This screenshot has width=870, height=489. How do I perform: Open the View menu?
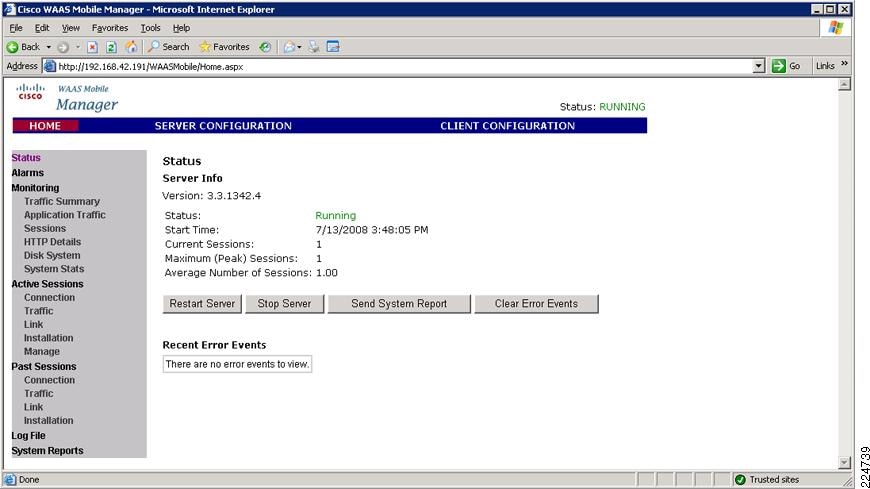[x=70, y=28]
